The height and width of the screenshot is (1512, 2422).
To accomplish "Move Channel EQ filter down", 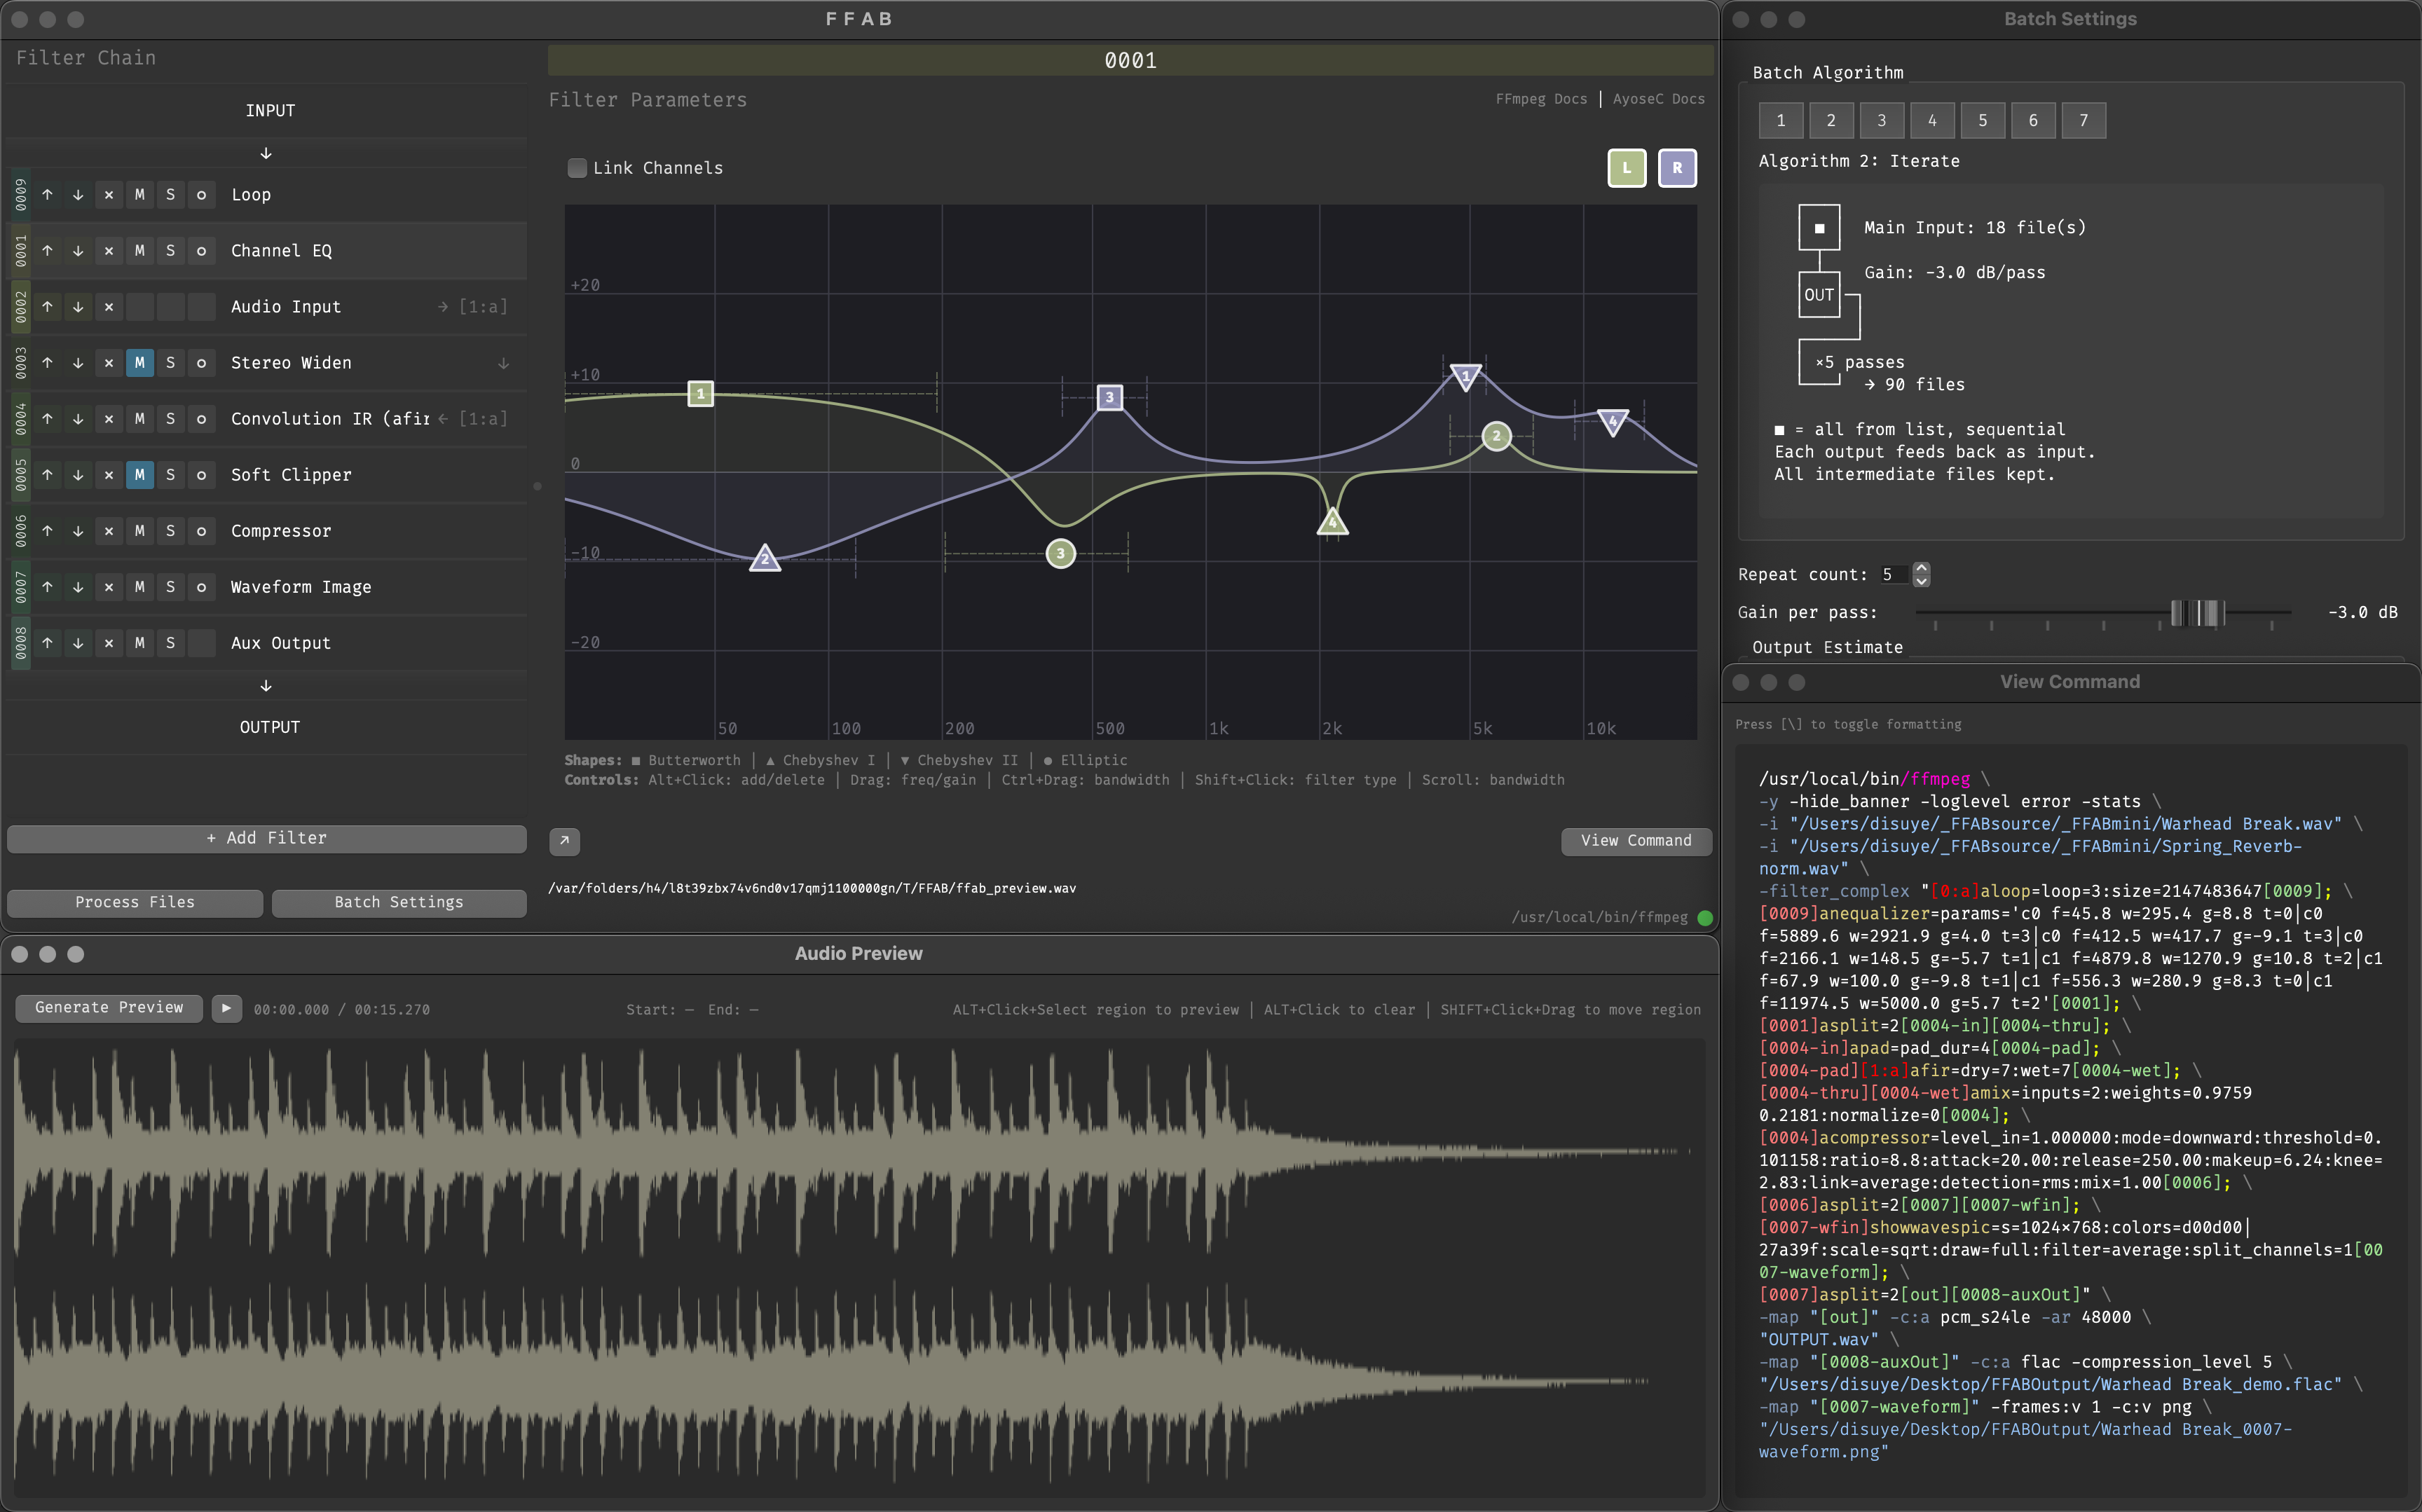I will point(78,251).
